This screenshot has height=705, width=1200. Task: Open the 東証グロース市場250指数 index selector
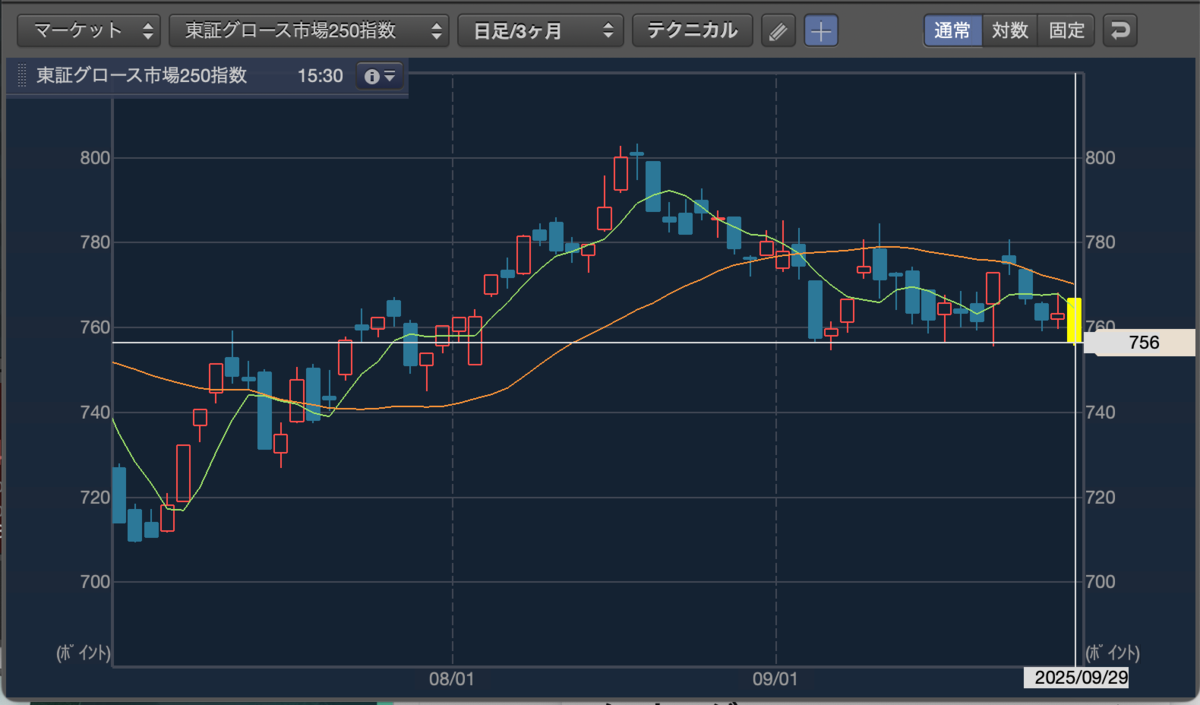[x=308, y=31]
